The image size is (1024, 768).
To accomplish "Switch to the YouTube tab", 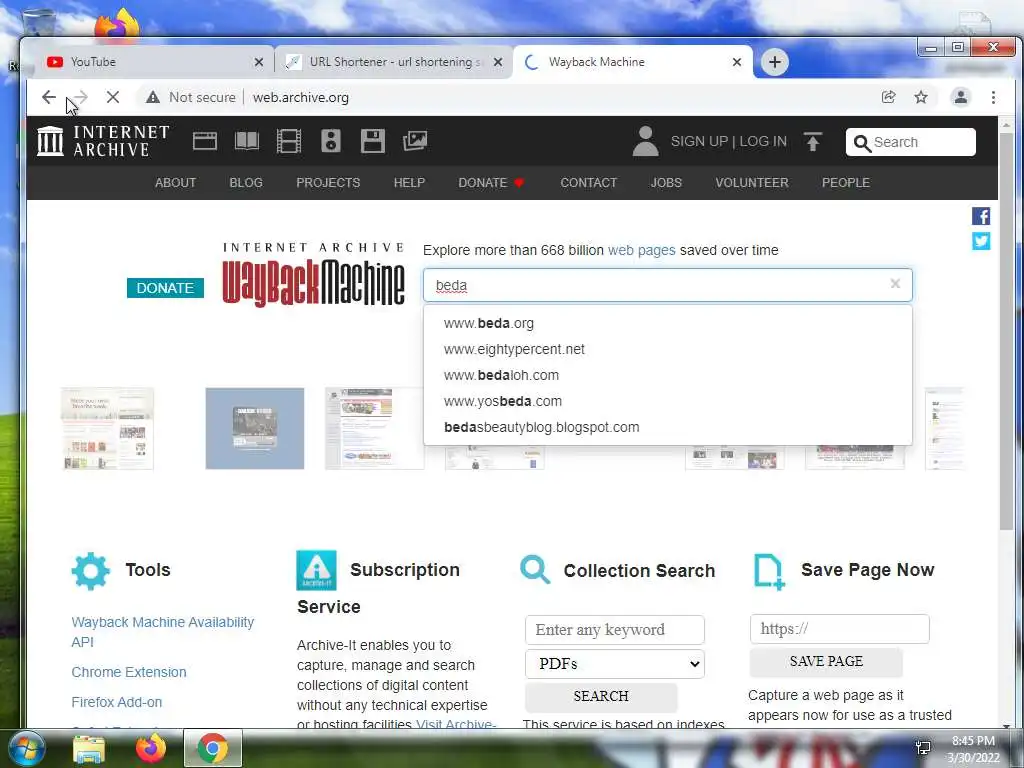I will click(x=150, y=62).
